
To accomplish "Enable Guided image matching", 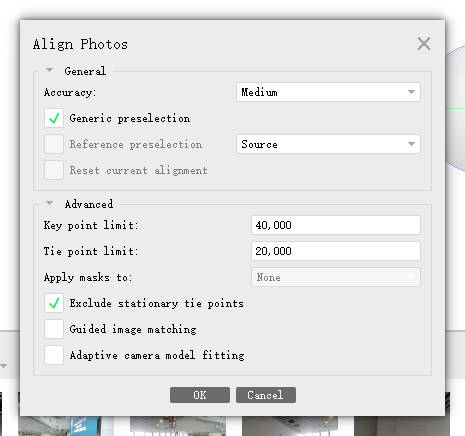I will click(54, 329).
